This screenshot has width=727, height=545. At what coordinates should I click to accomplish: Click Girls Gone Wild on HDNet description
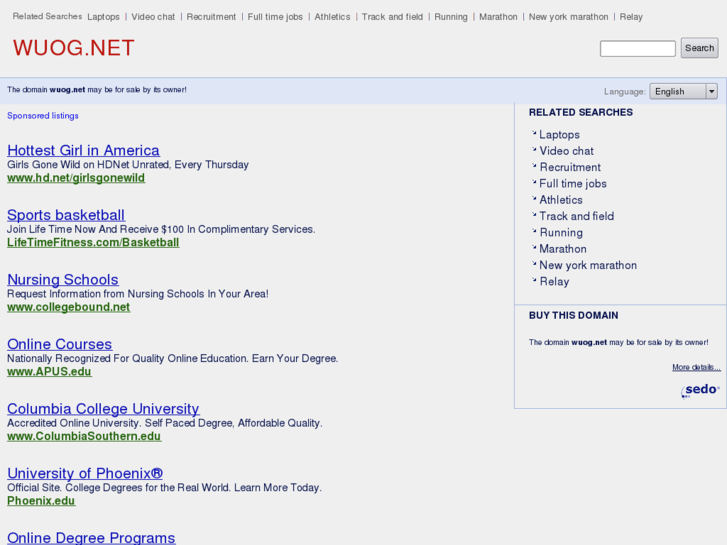pyautogui.click(x=128, y=165)
